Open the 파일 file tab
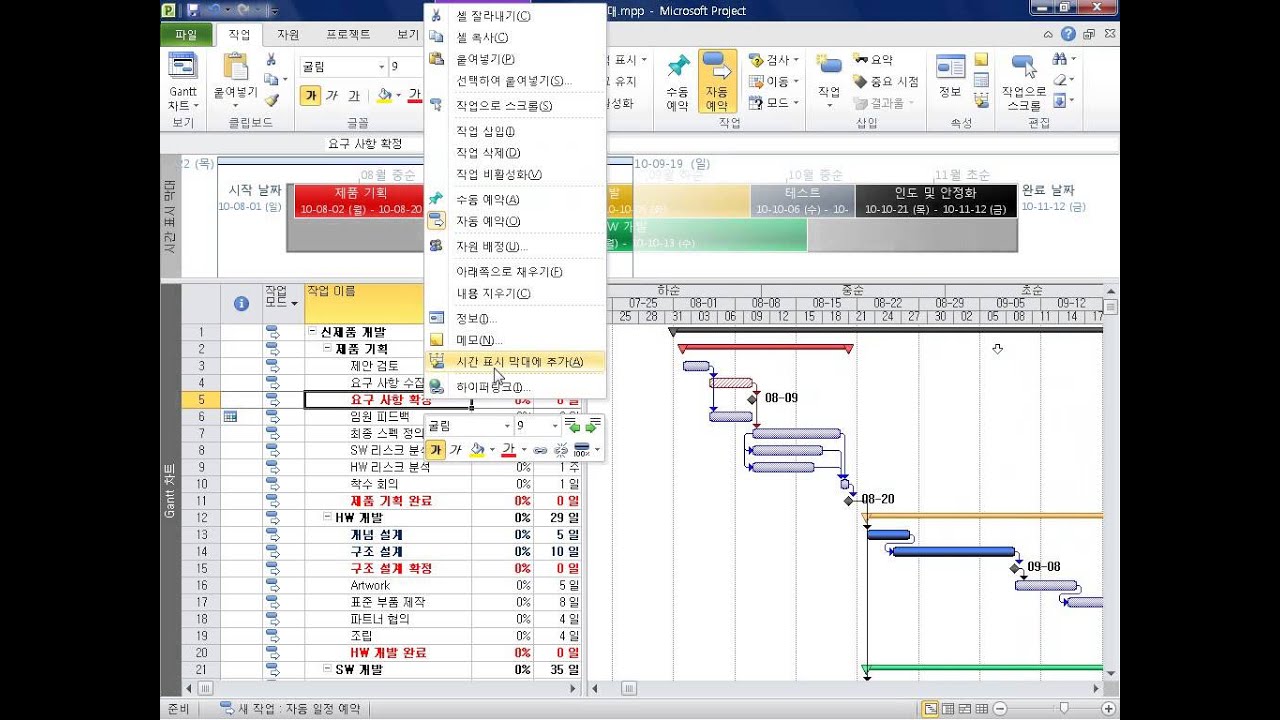This screenshot has height=720, width=1280. pos(186,34)
